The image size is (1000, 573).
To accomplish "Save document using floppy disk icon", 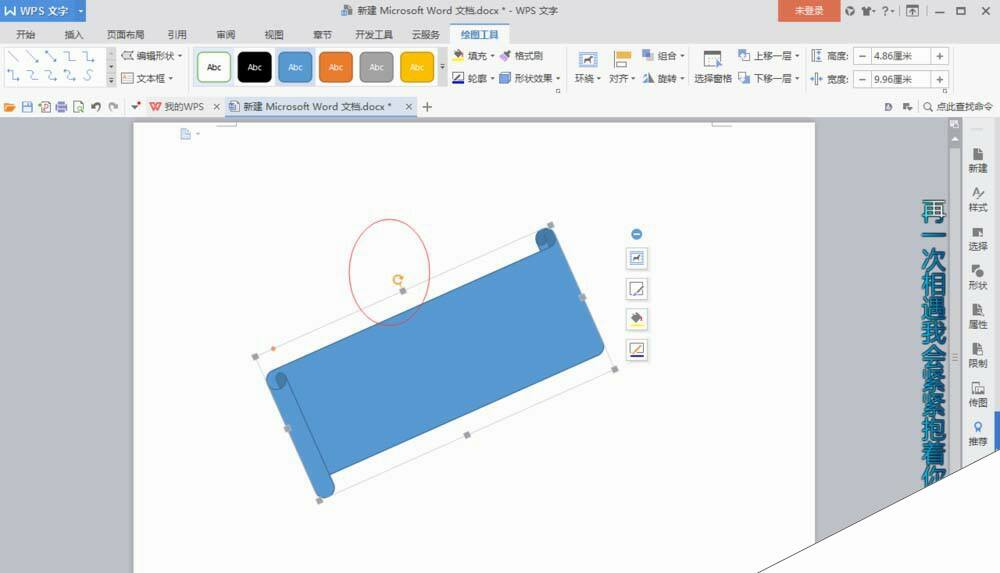I will [x=27, y=107].
